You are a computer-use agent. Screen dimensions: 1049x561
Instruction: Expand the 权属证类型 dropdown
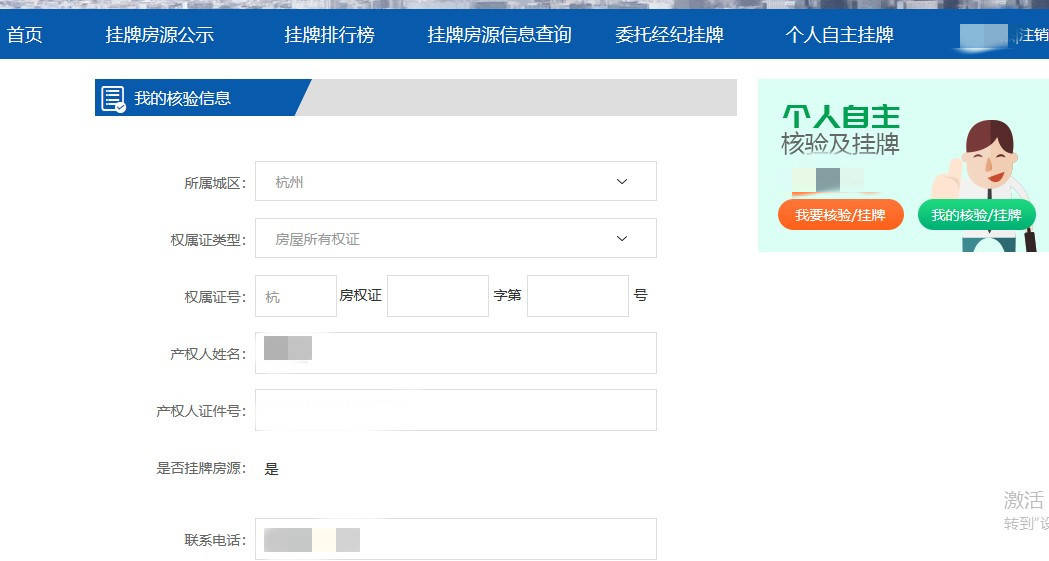click(x=456, y=238)
